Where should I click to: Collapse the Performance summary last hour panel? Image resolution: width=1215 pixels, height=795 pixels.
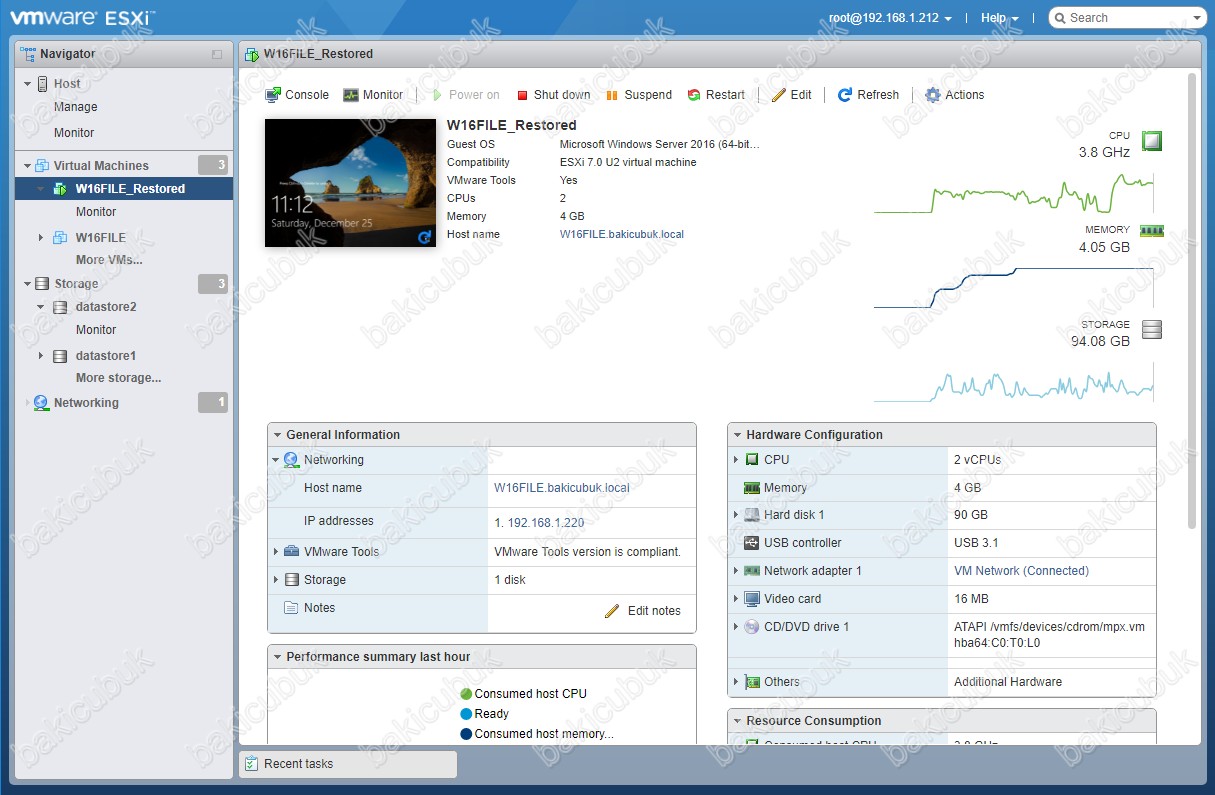pyautogui.click(x=277, y=657)
